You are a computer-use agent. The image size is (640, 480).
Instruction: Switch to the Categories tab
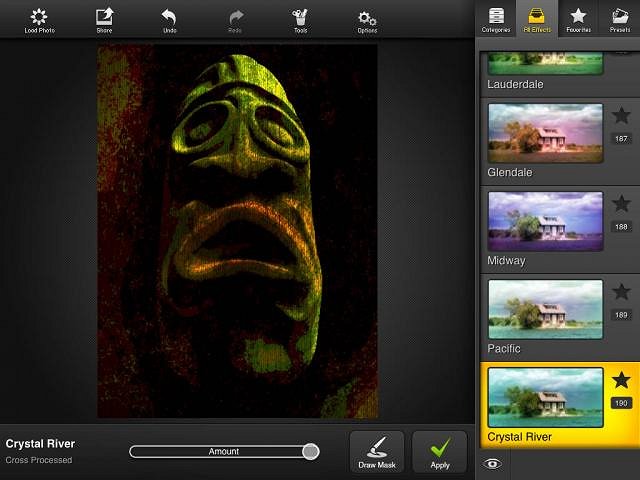(495, 19)
